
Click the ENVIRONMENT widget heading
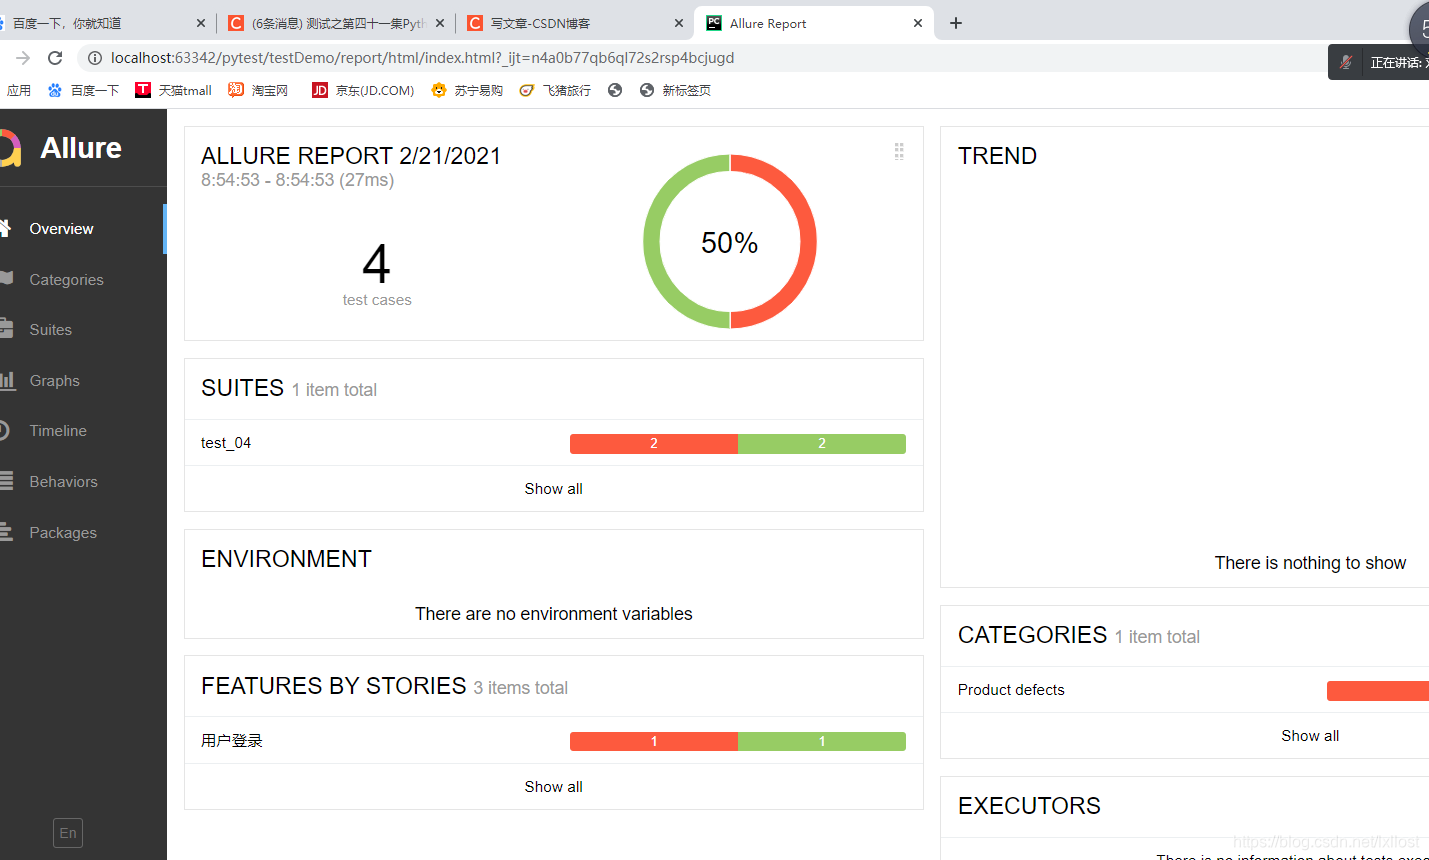tap(286, 559)
